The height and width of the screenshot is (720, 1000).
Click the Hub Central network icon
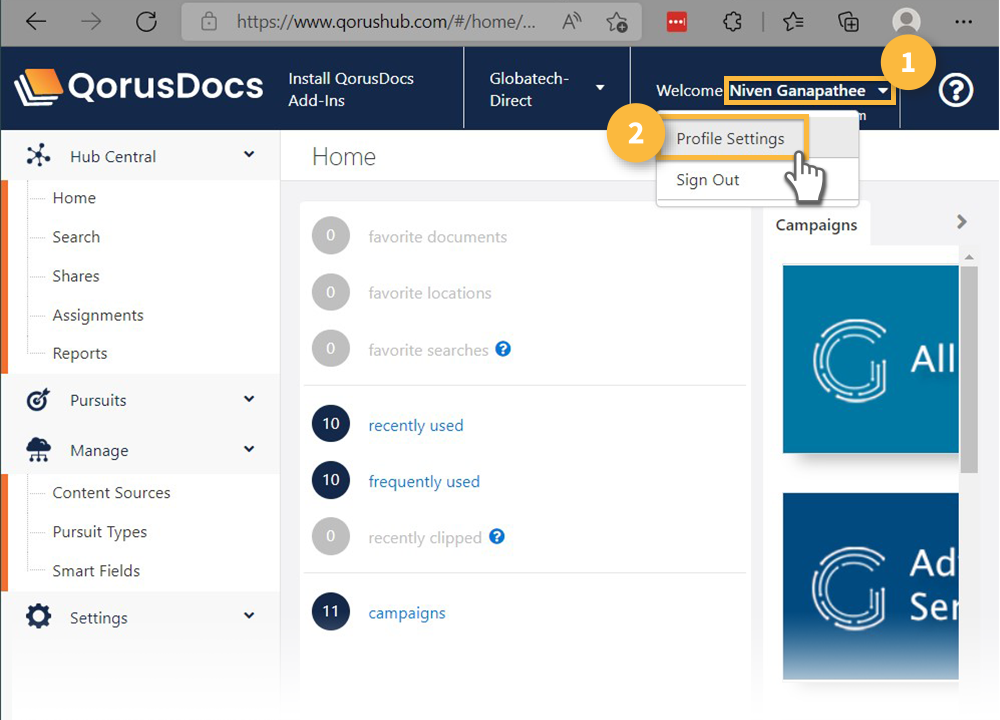pyautogui.click(x=38, y=156)
